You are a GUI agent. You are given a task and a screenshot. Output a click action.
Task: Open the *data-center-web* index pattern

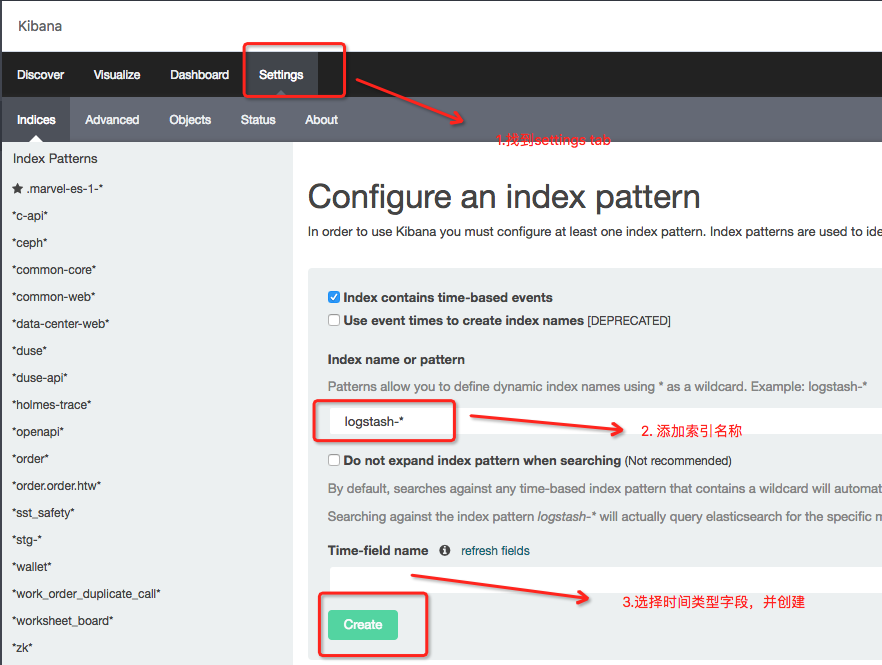(60, 324)
